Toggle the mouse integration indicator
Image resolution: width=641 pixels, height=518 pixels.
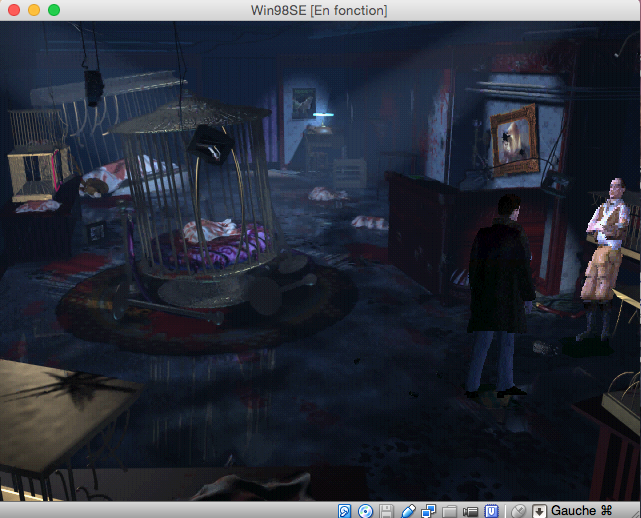[x=518, y=511]
